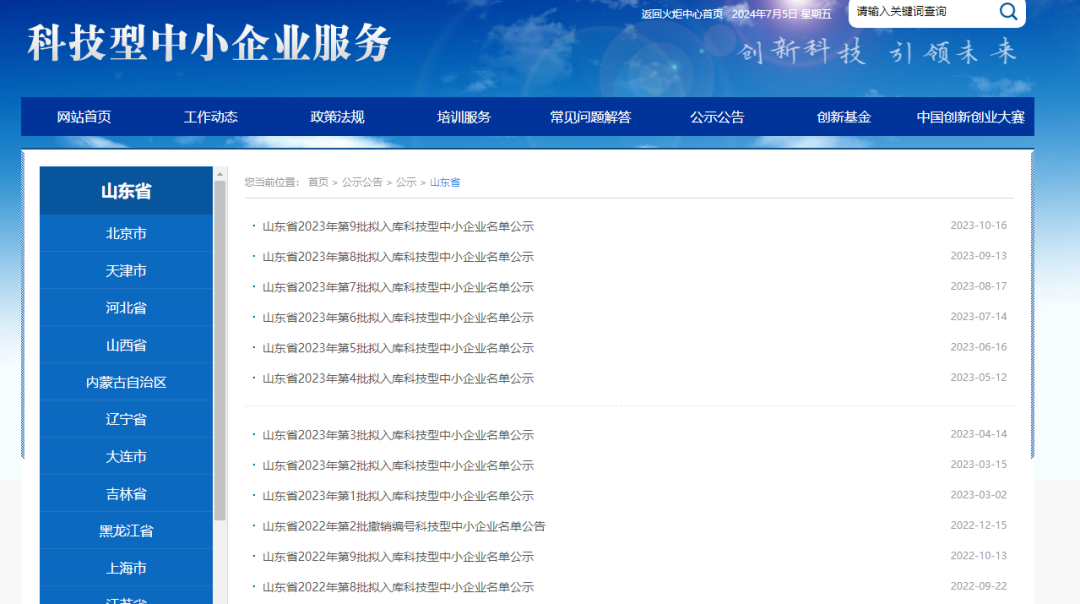The width and height of the screenshot is (1080, 604).
Task: Open the 政策法规 navigation menu
Action: (x=337, y=117)
